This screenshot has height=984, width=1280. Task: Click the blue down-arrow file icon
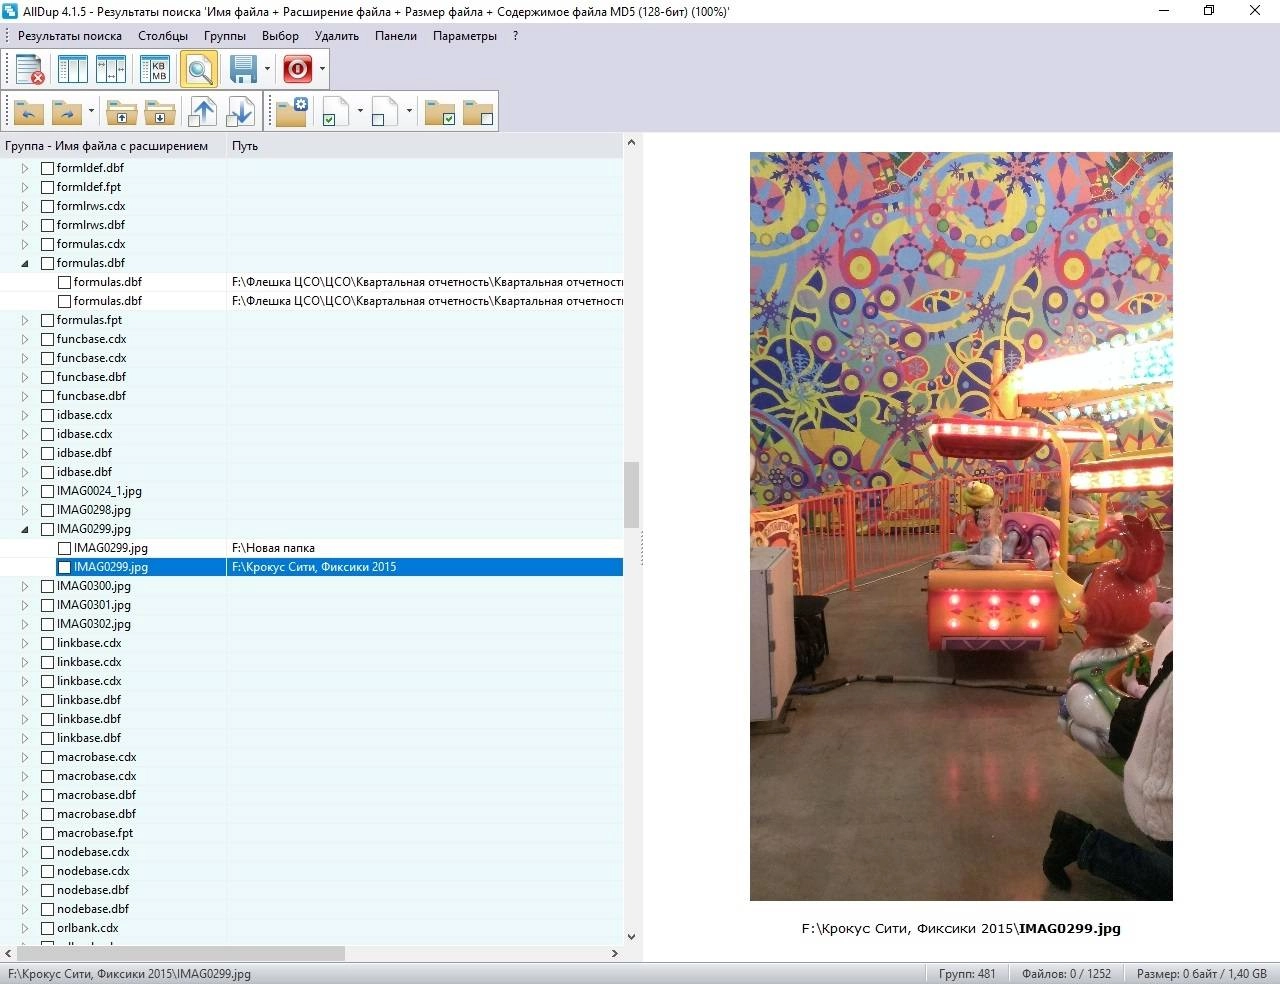coord(240,111)
